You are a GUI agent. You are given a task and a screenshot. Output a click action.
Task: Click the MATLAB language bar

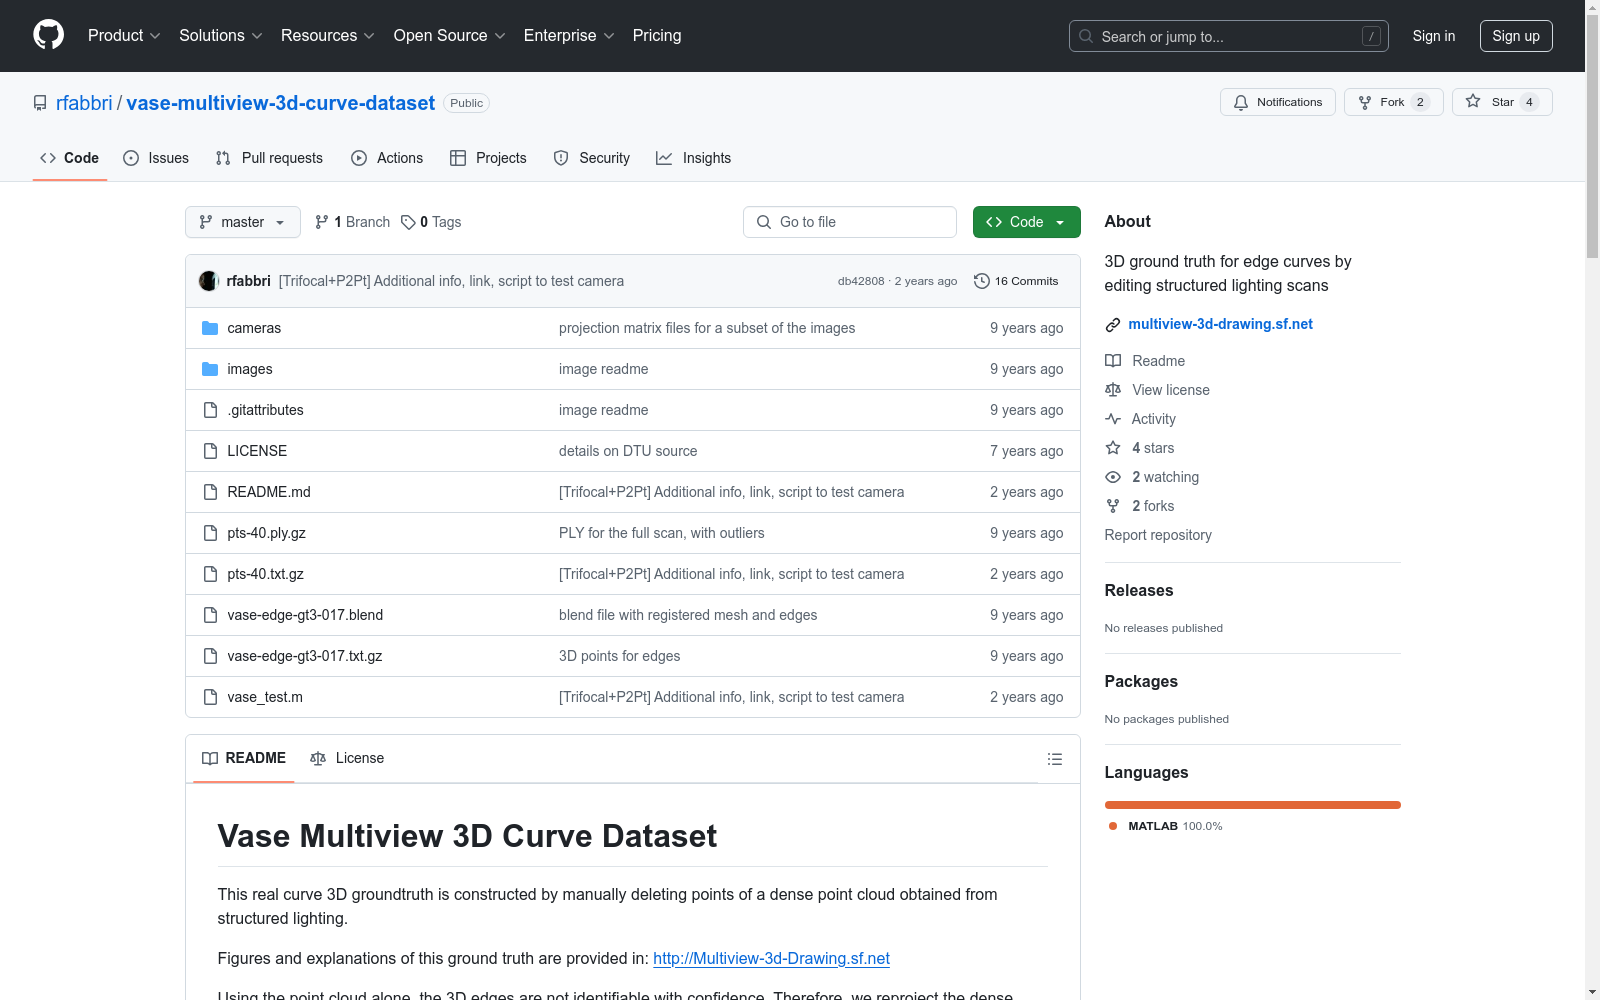(x=1253, y=805)
